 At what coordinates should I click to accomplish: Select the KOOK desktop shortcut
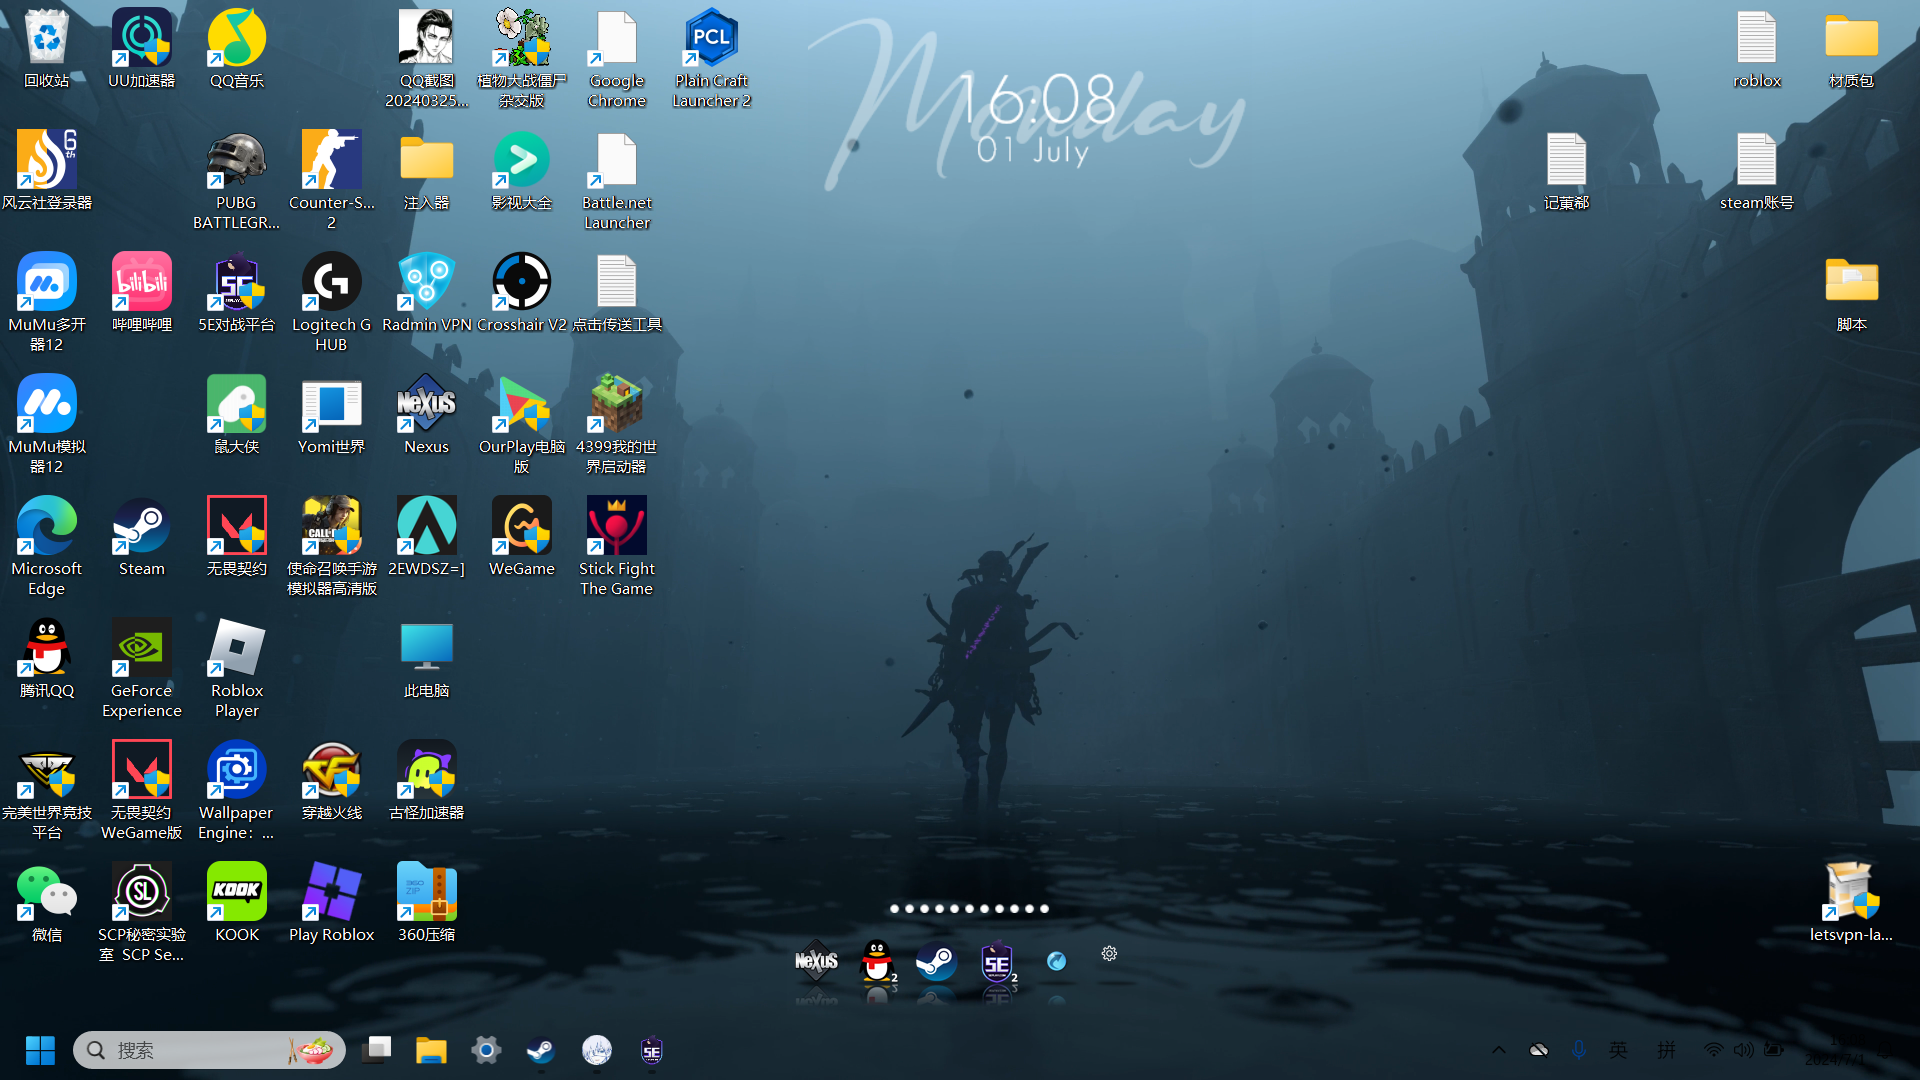[x=237, y=903]
